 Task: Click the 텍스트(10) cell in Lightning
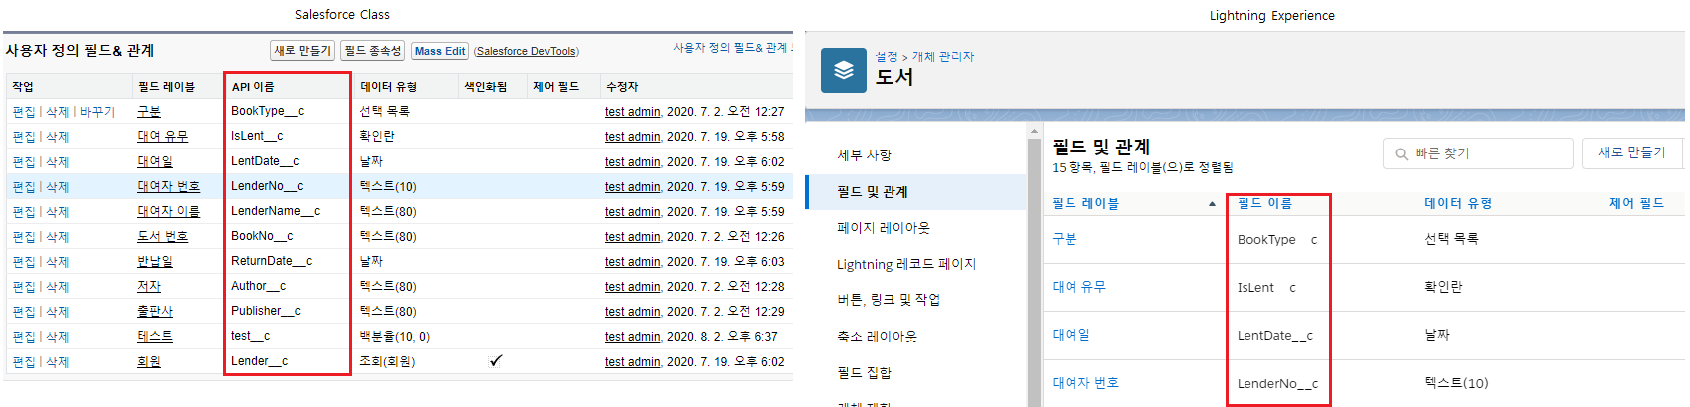point(1456,383)
